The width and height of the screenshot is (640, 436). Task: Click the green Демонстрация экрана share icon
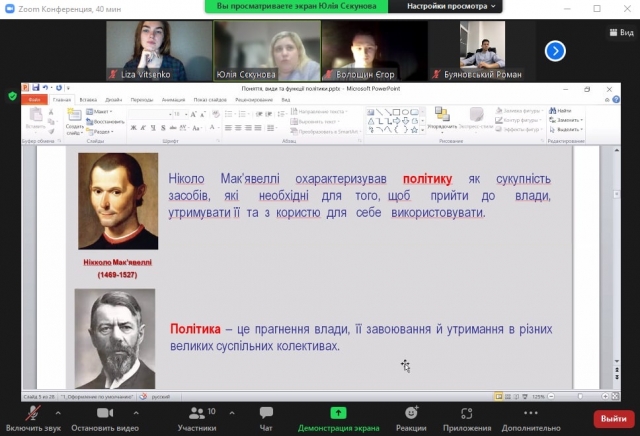click(x=338, y=413)
